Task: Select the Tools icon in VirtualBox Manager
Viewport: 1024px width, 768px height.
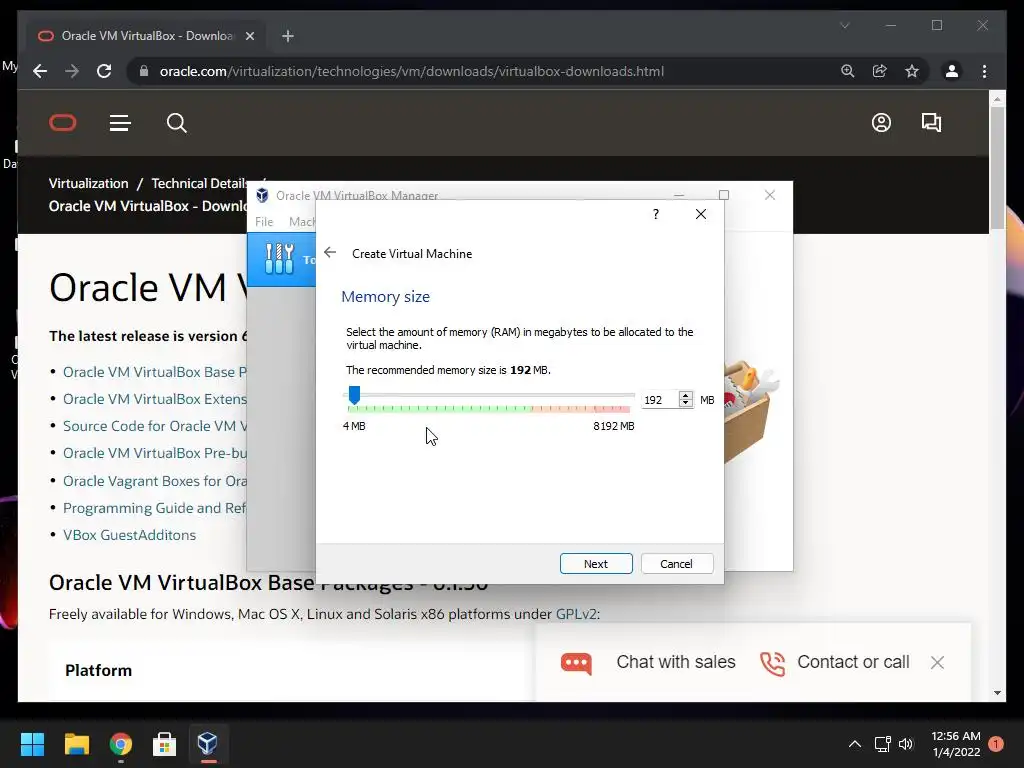Action: click(280, 259)
